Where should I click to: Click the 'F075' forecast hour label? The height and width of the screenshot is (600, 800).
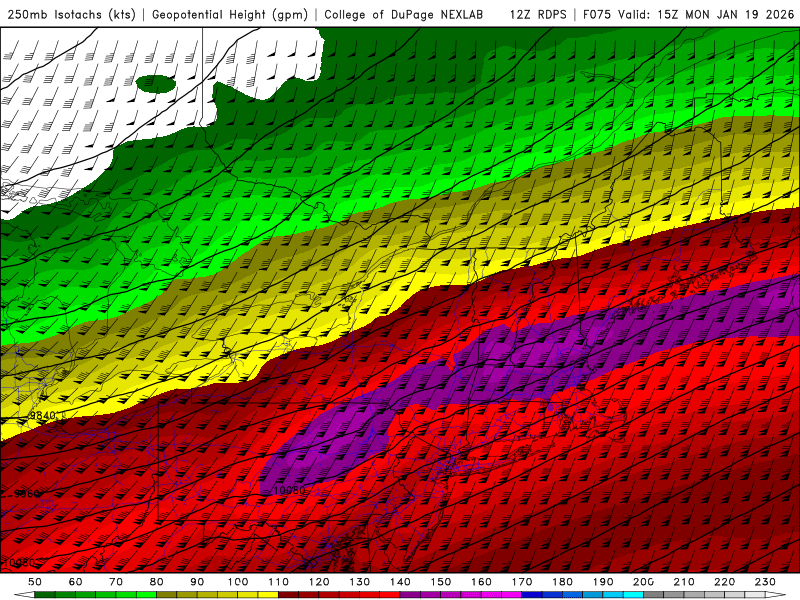597,15
